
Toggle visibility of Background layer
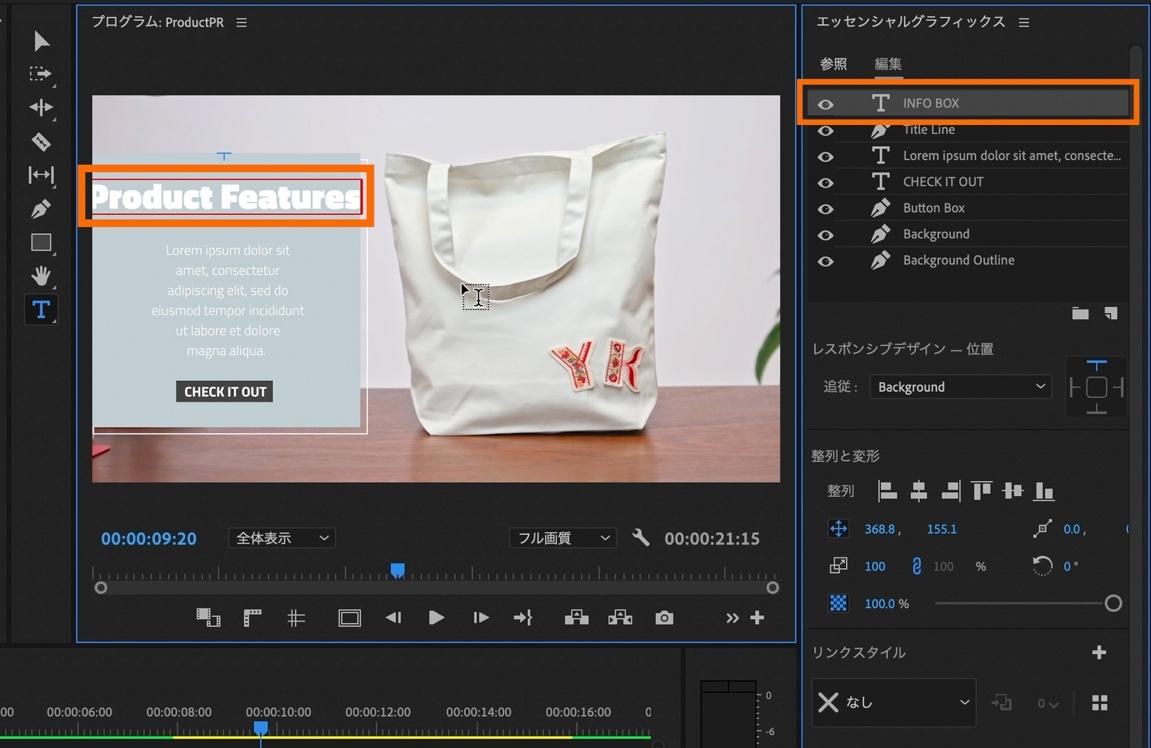(825, 235)
